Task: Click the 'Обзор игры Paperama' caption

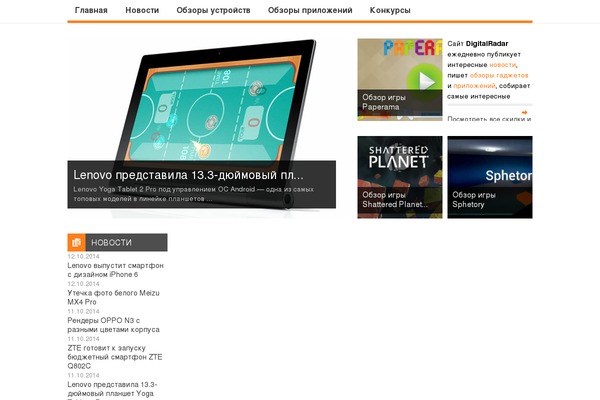Action: pyautogui.click(x=384, y=102)
